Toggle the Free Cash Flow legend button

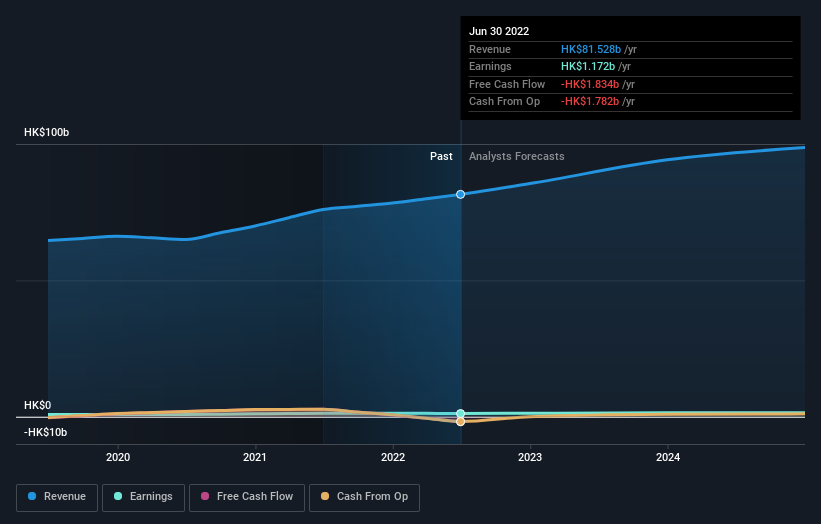tap(247, 497)
